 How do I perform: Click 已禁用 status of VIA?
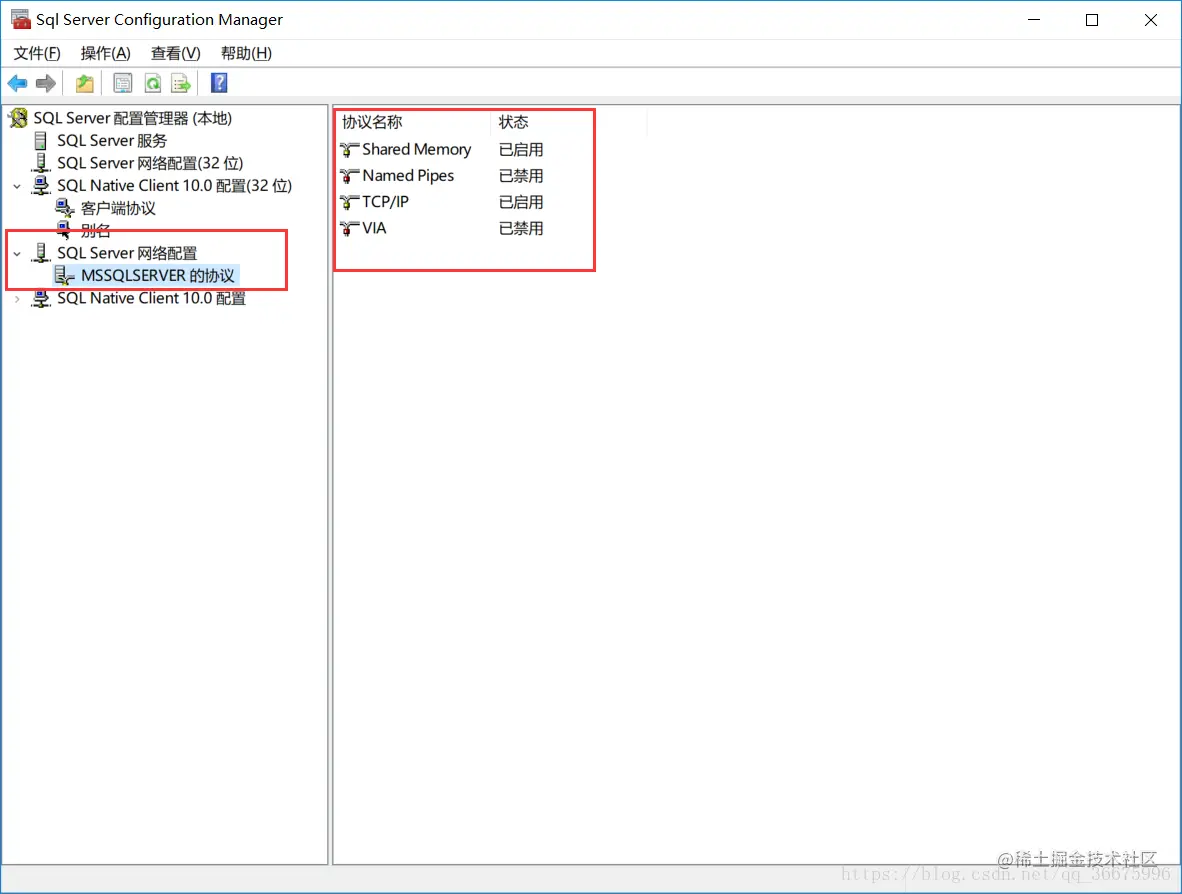[x=521, y=228]
